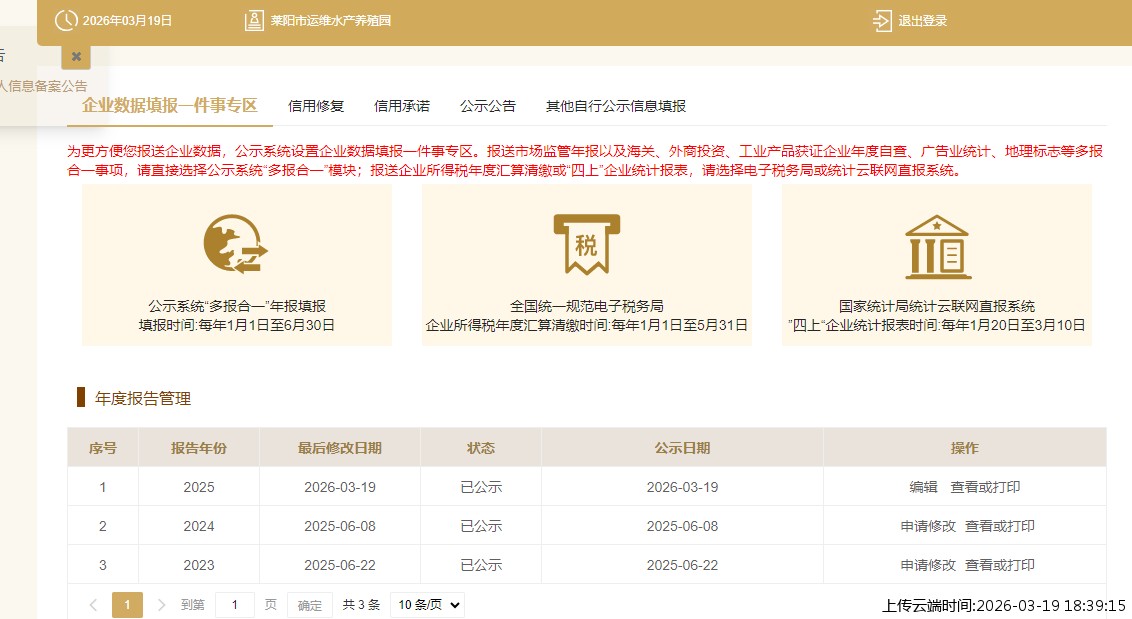Image resolution: width=1132 pixels, height=619 pixels.
Task: Click the previous page arrow icon
Action: (93, 605)
